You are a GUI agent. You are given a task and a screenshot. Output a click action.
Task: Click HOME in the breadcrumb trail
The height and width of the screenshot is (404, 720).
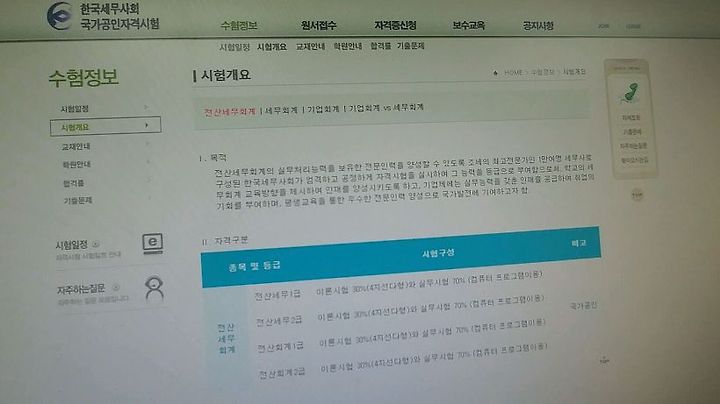pos(513,73)
